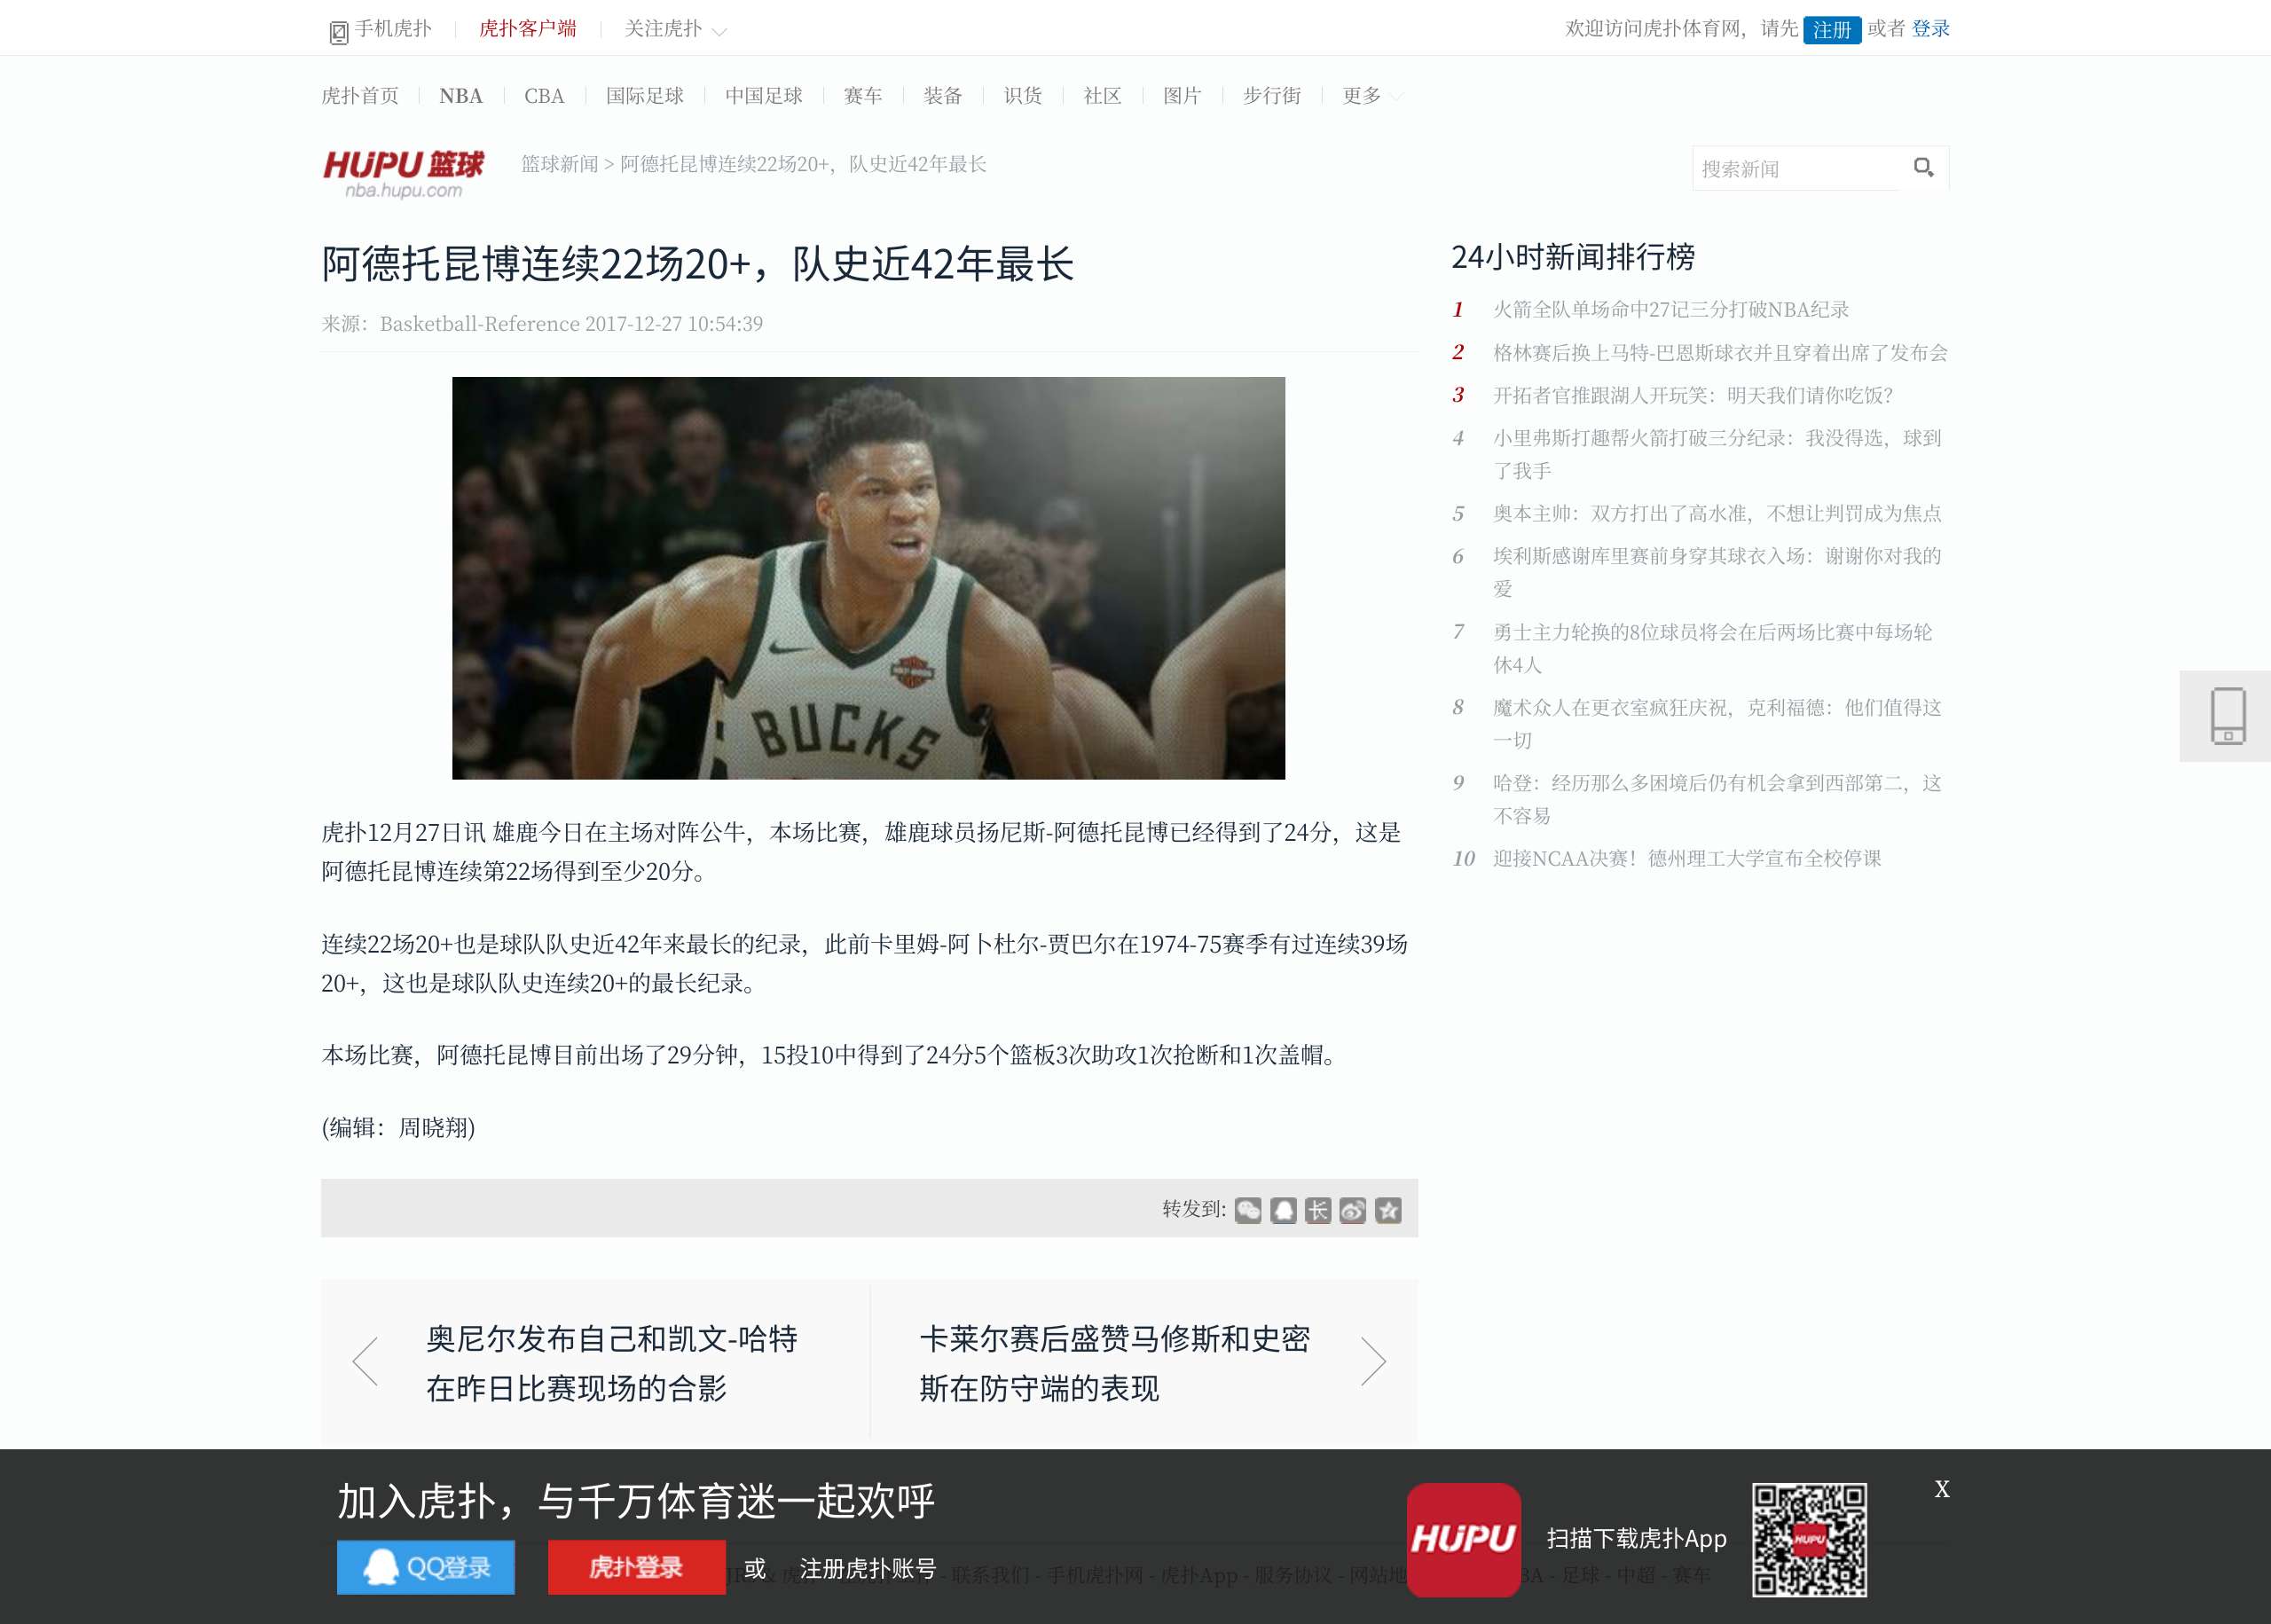Close bottom banner with X
Image resolution: width=2271 pixels, height=1624 pixels.
tap(1941, 1489)
